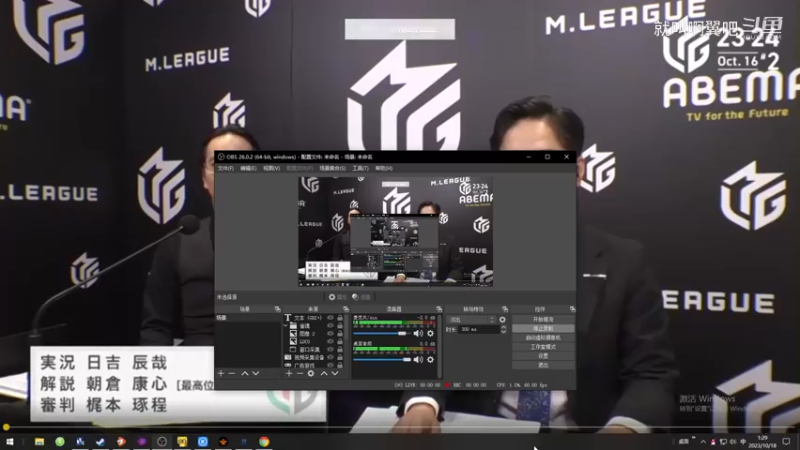The width and height of the screenshot is (800, 450).
Task: Open the 麦克风/Aux audio settings gear
Action: pyautogui.click(x=431, y=334)
